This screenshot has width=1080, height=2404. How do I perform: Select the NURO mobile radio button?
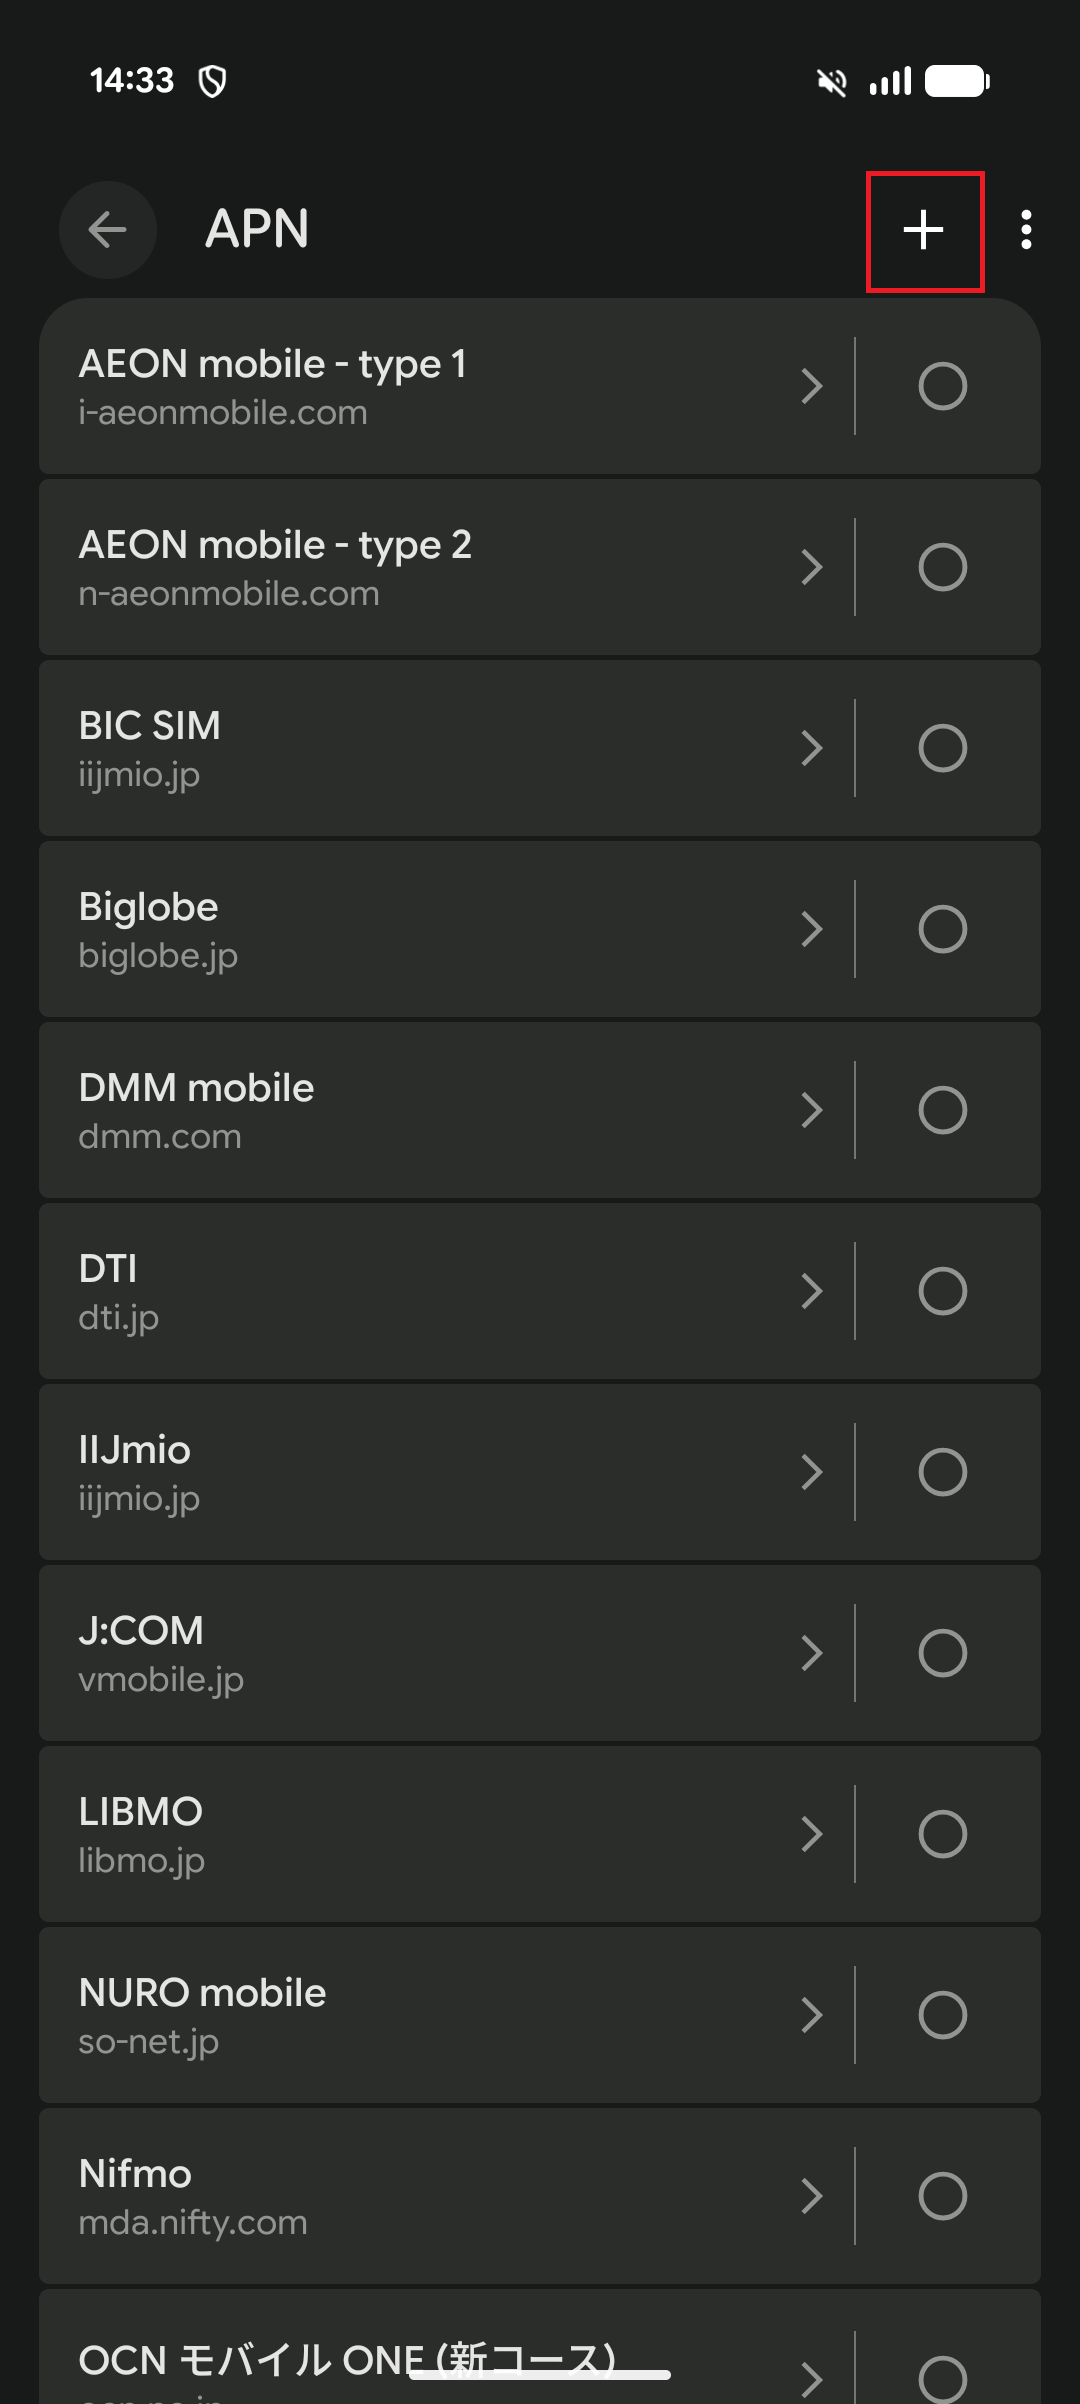click(942, 2015)
